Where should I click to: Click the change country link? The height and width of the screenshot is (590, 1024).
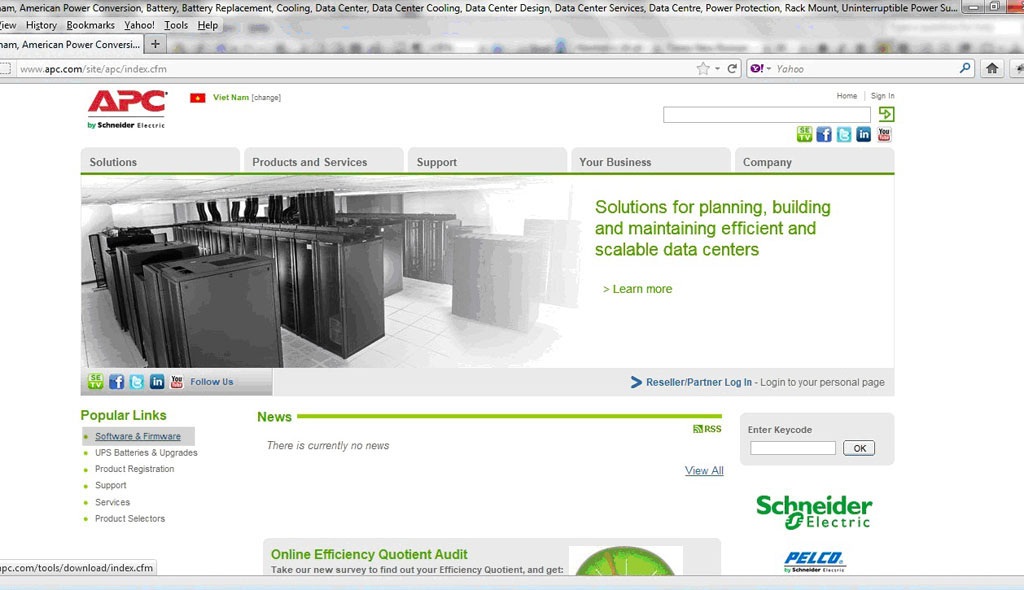tap(266, 98)
